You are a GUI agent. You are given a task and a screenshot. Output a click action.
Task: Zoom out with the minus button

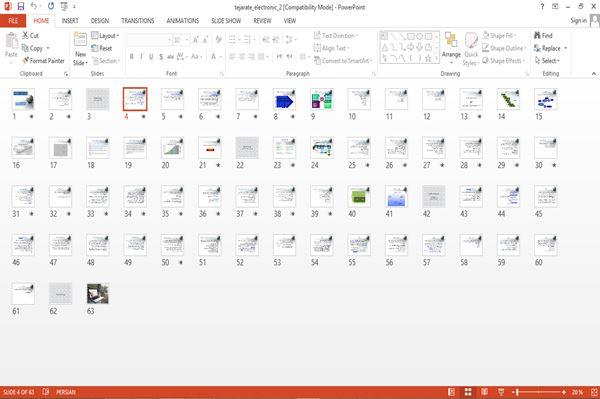click(x=513, y=392)
